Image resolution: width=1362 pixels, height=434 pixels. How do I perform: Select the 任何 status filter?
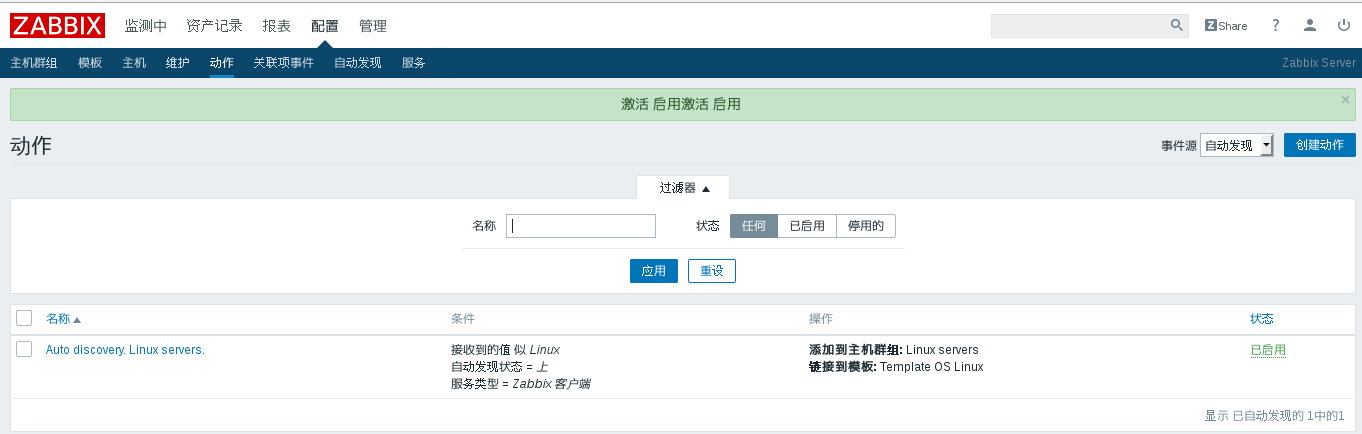point(754,226)
